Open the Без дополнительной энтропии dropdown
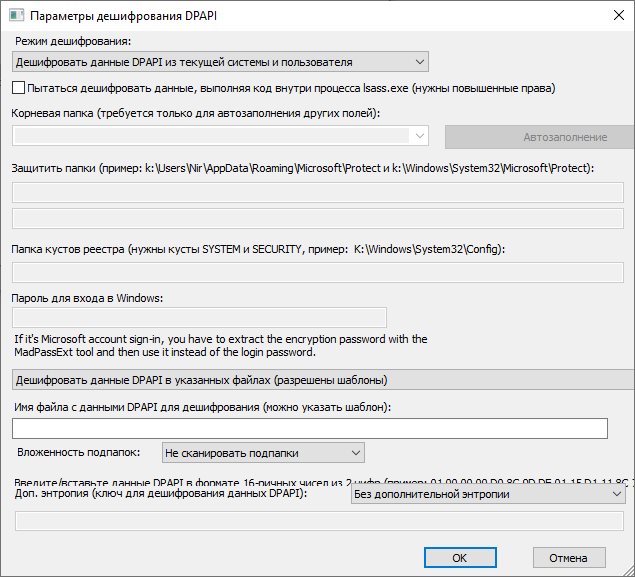The height and width of the screenshot is (577, 635). (x=488, y=494)
